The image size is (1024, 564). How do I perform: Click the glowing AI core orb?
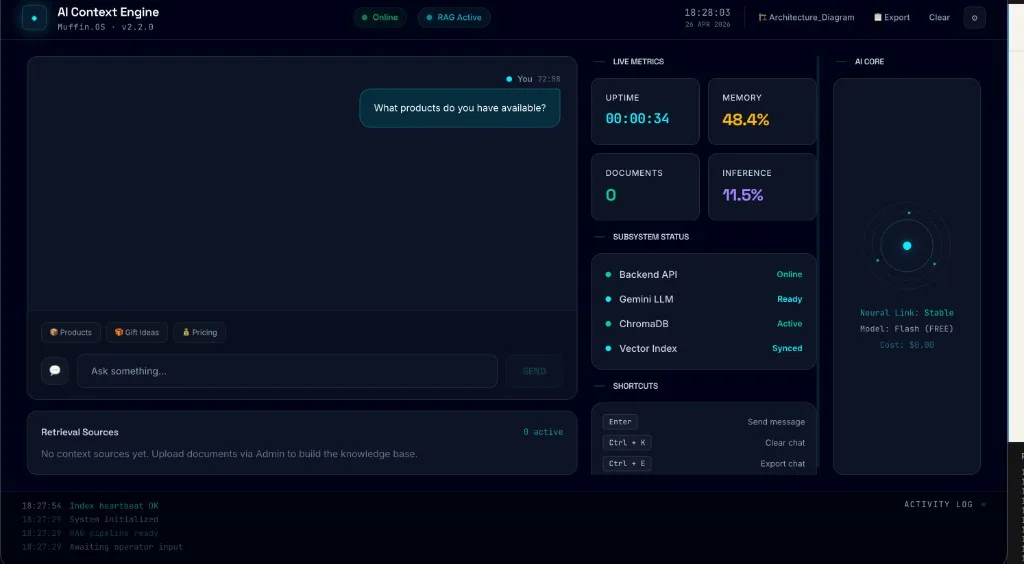pos(906,246)
